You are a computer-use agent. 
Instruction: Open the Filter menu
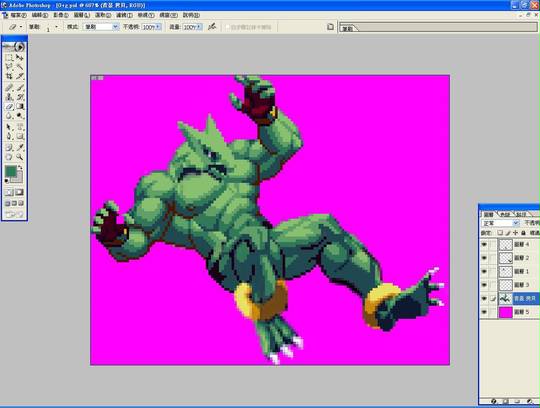tap(124, 15)
